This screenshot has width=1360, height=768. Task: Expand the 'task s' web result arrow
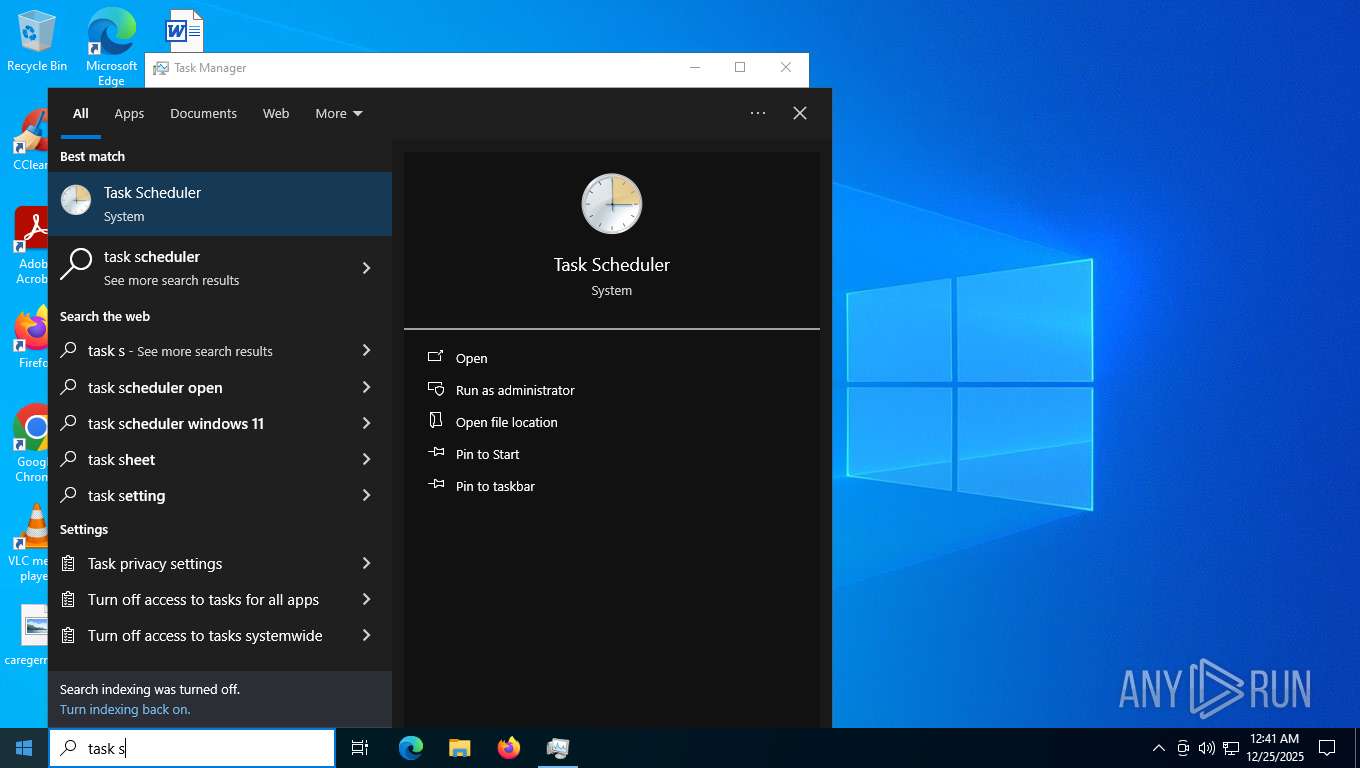click(x=367, y=351)
